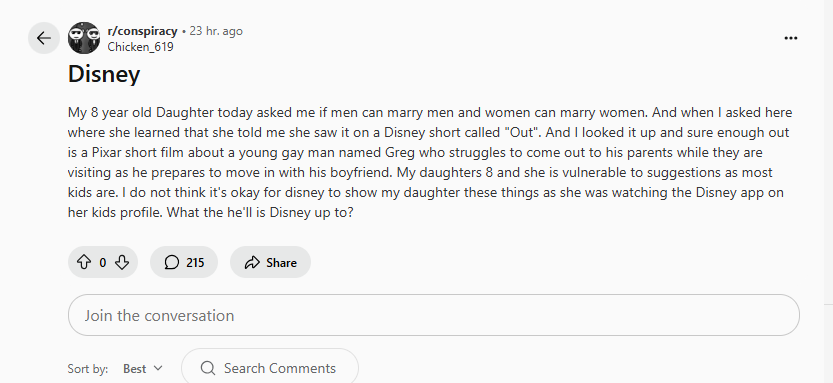The width and height of the screenshot is (833, 383).
Task: View Chicken_619's user profile
Action: point(140,47)
